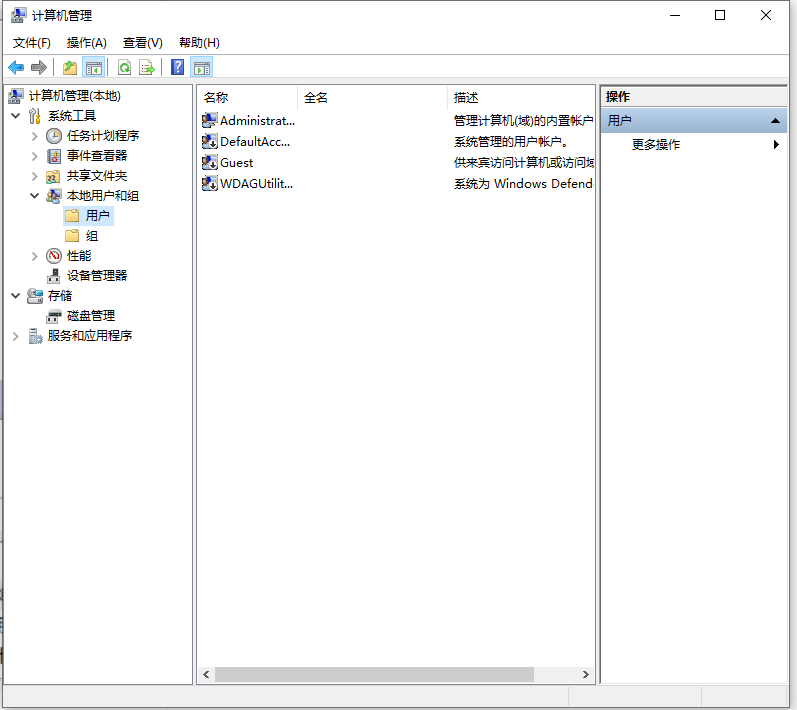
Task: Click the WDAGUtility account icon
Action: click(209, 183)
